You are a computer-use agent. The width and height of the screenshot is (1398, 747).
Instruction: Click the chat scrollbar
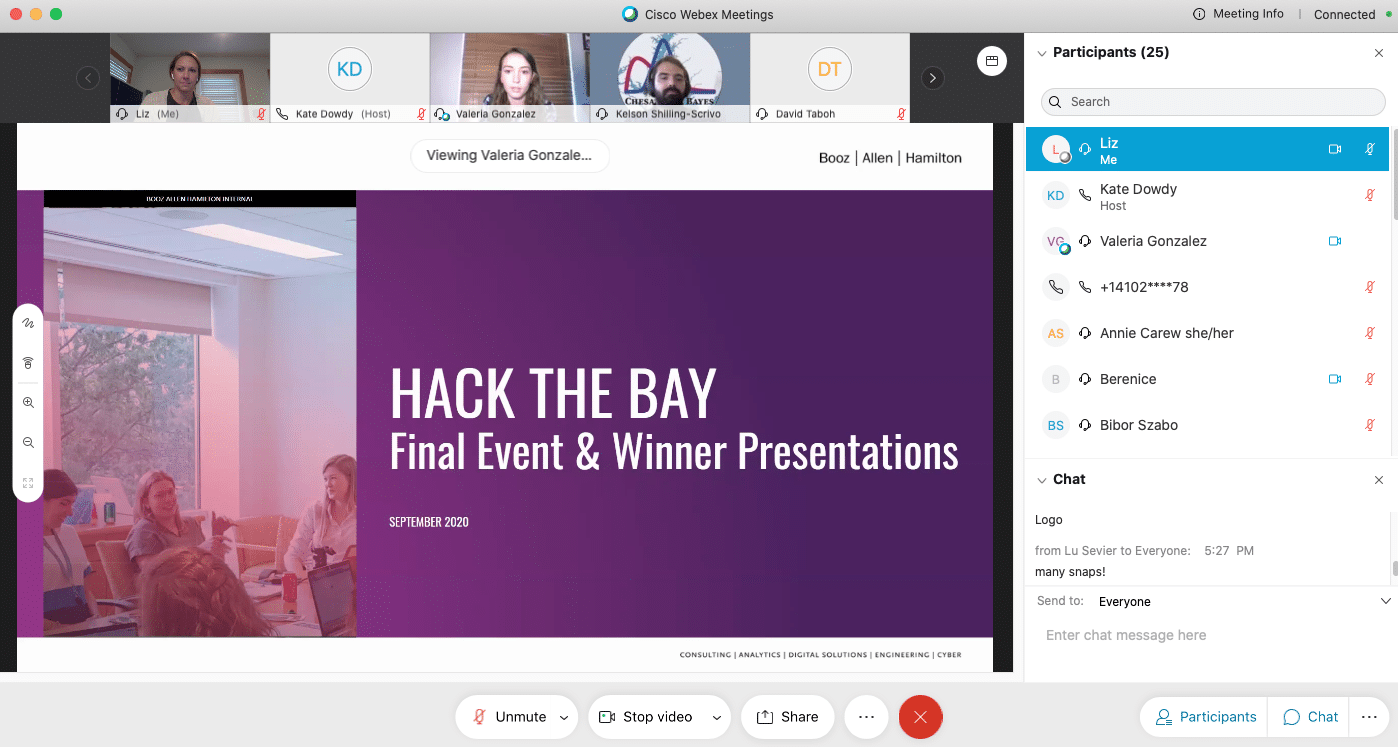pyautogui.click(x=1394, y=569)
